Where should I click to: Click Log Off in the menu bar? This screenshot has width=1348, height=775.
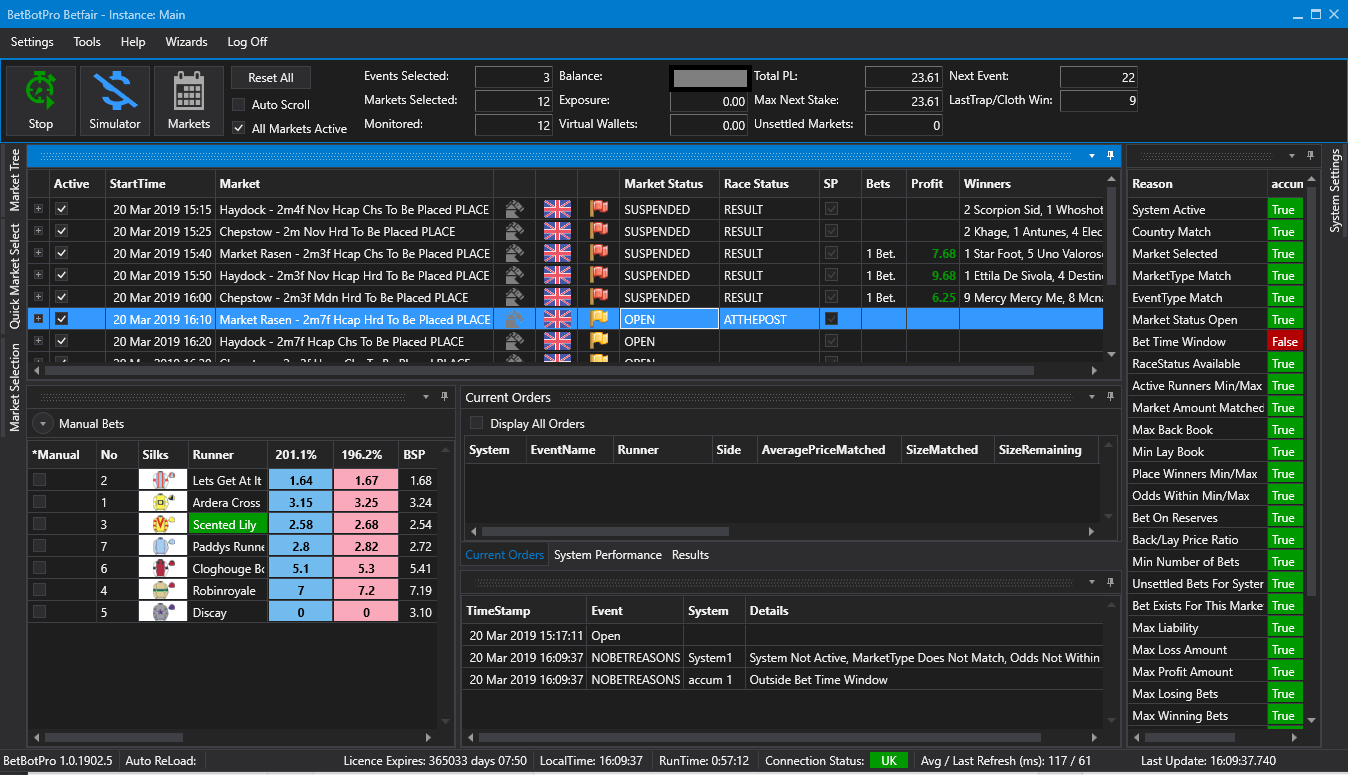point(247,42)
